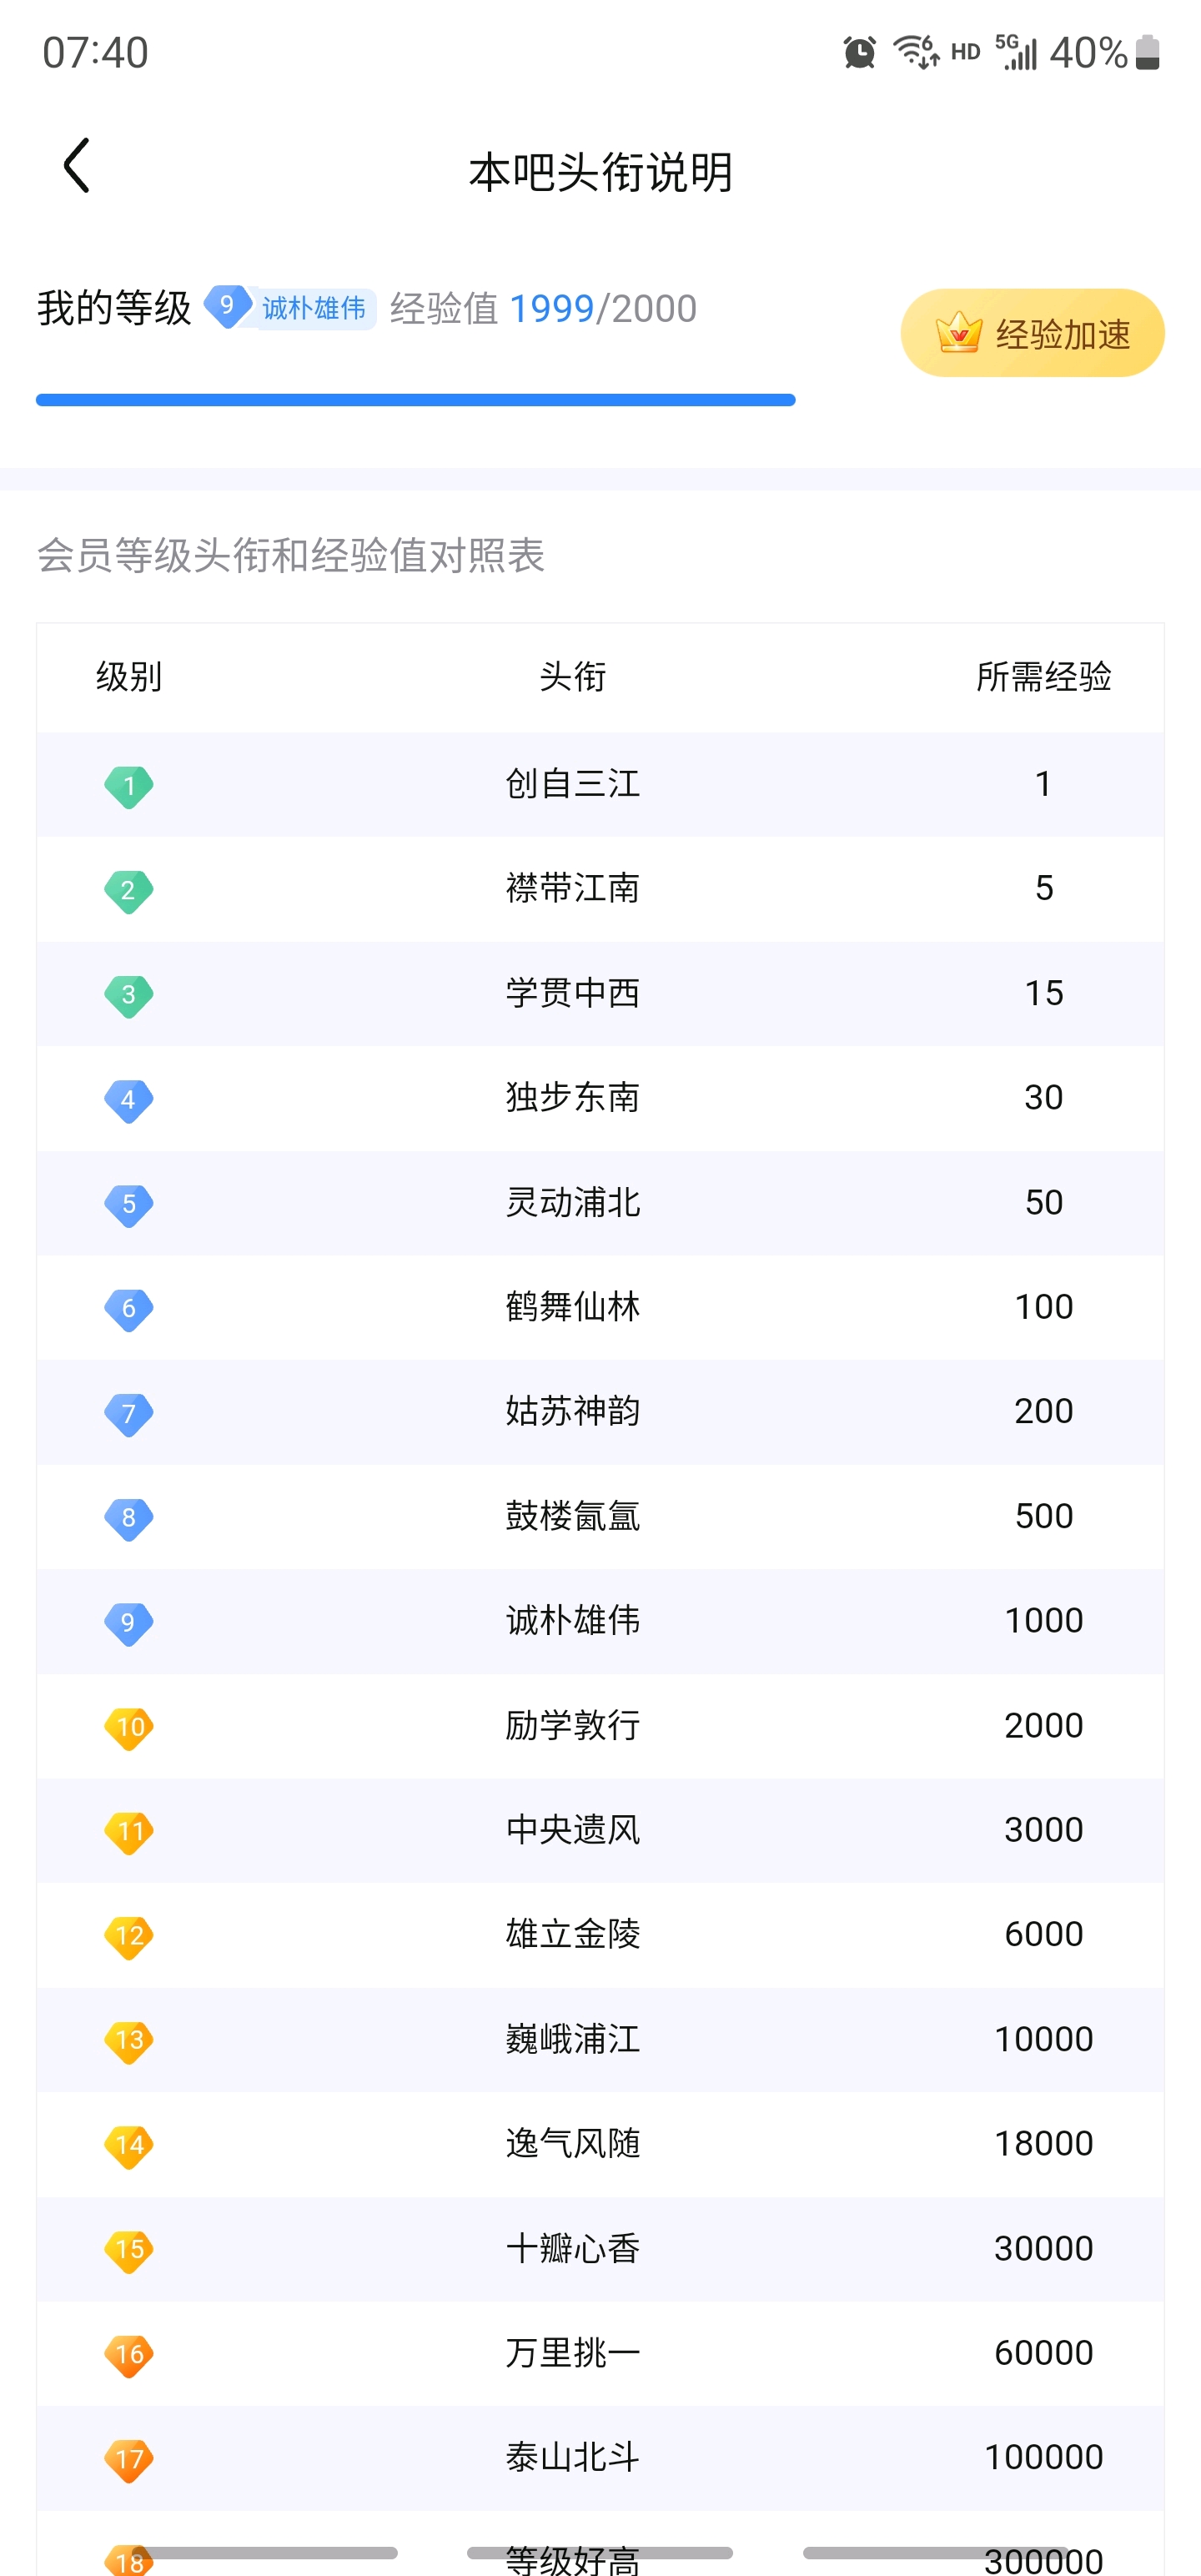Click the level 13 gem badge
Screen dimensions: 1201x2576
click(x=129, y=2040)
